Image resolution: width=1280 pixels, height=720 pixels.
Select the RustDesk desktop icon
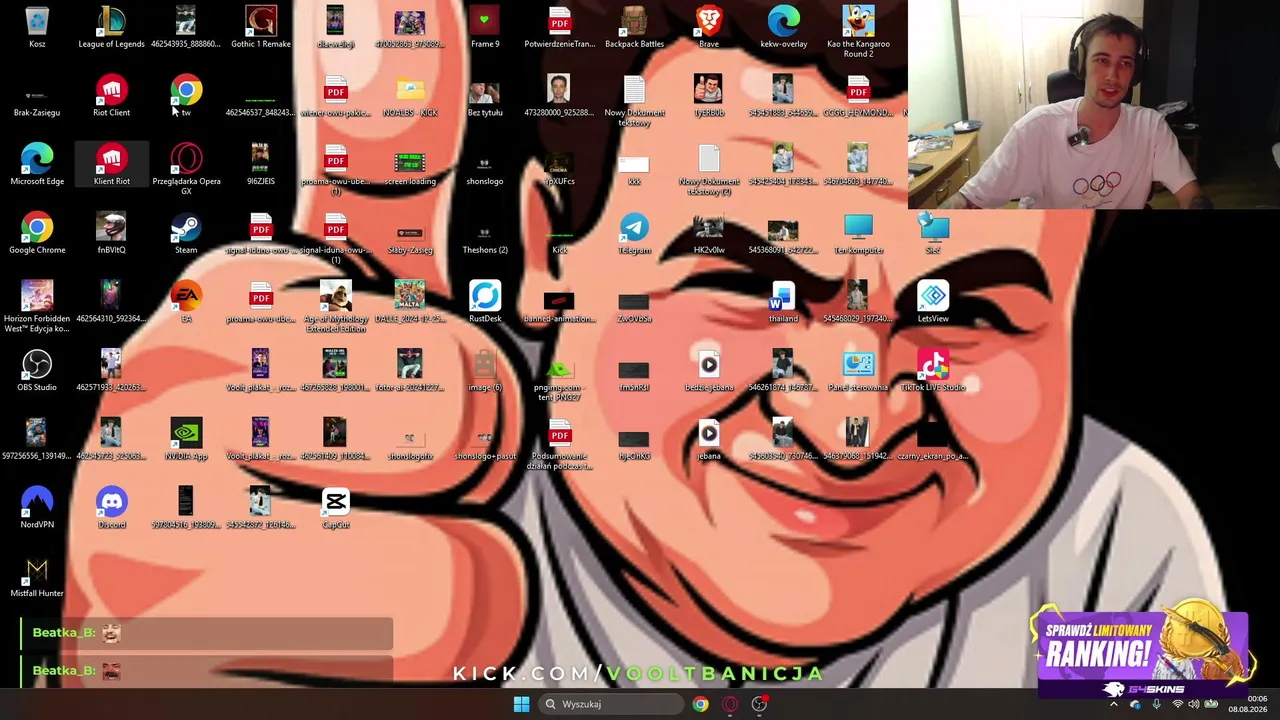click(484, 303)
